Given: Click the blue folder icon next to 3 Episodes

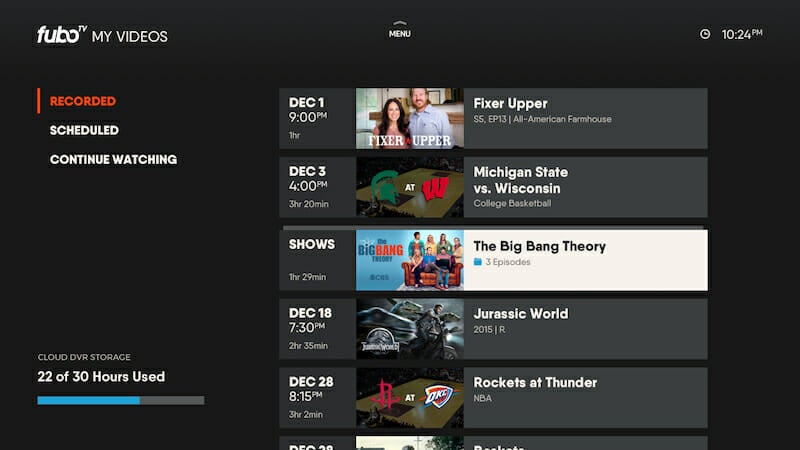Looking at the screenshot, I should 478,262.
